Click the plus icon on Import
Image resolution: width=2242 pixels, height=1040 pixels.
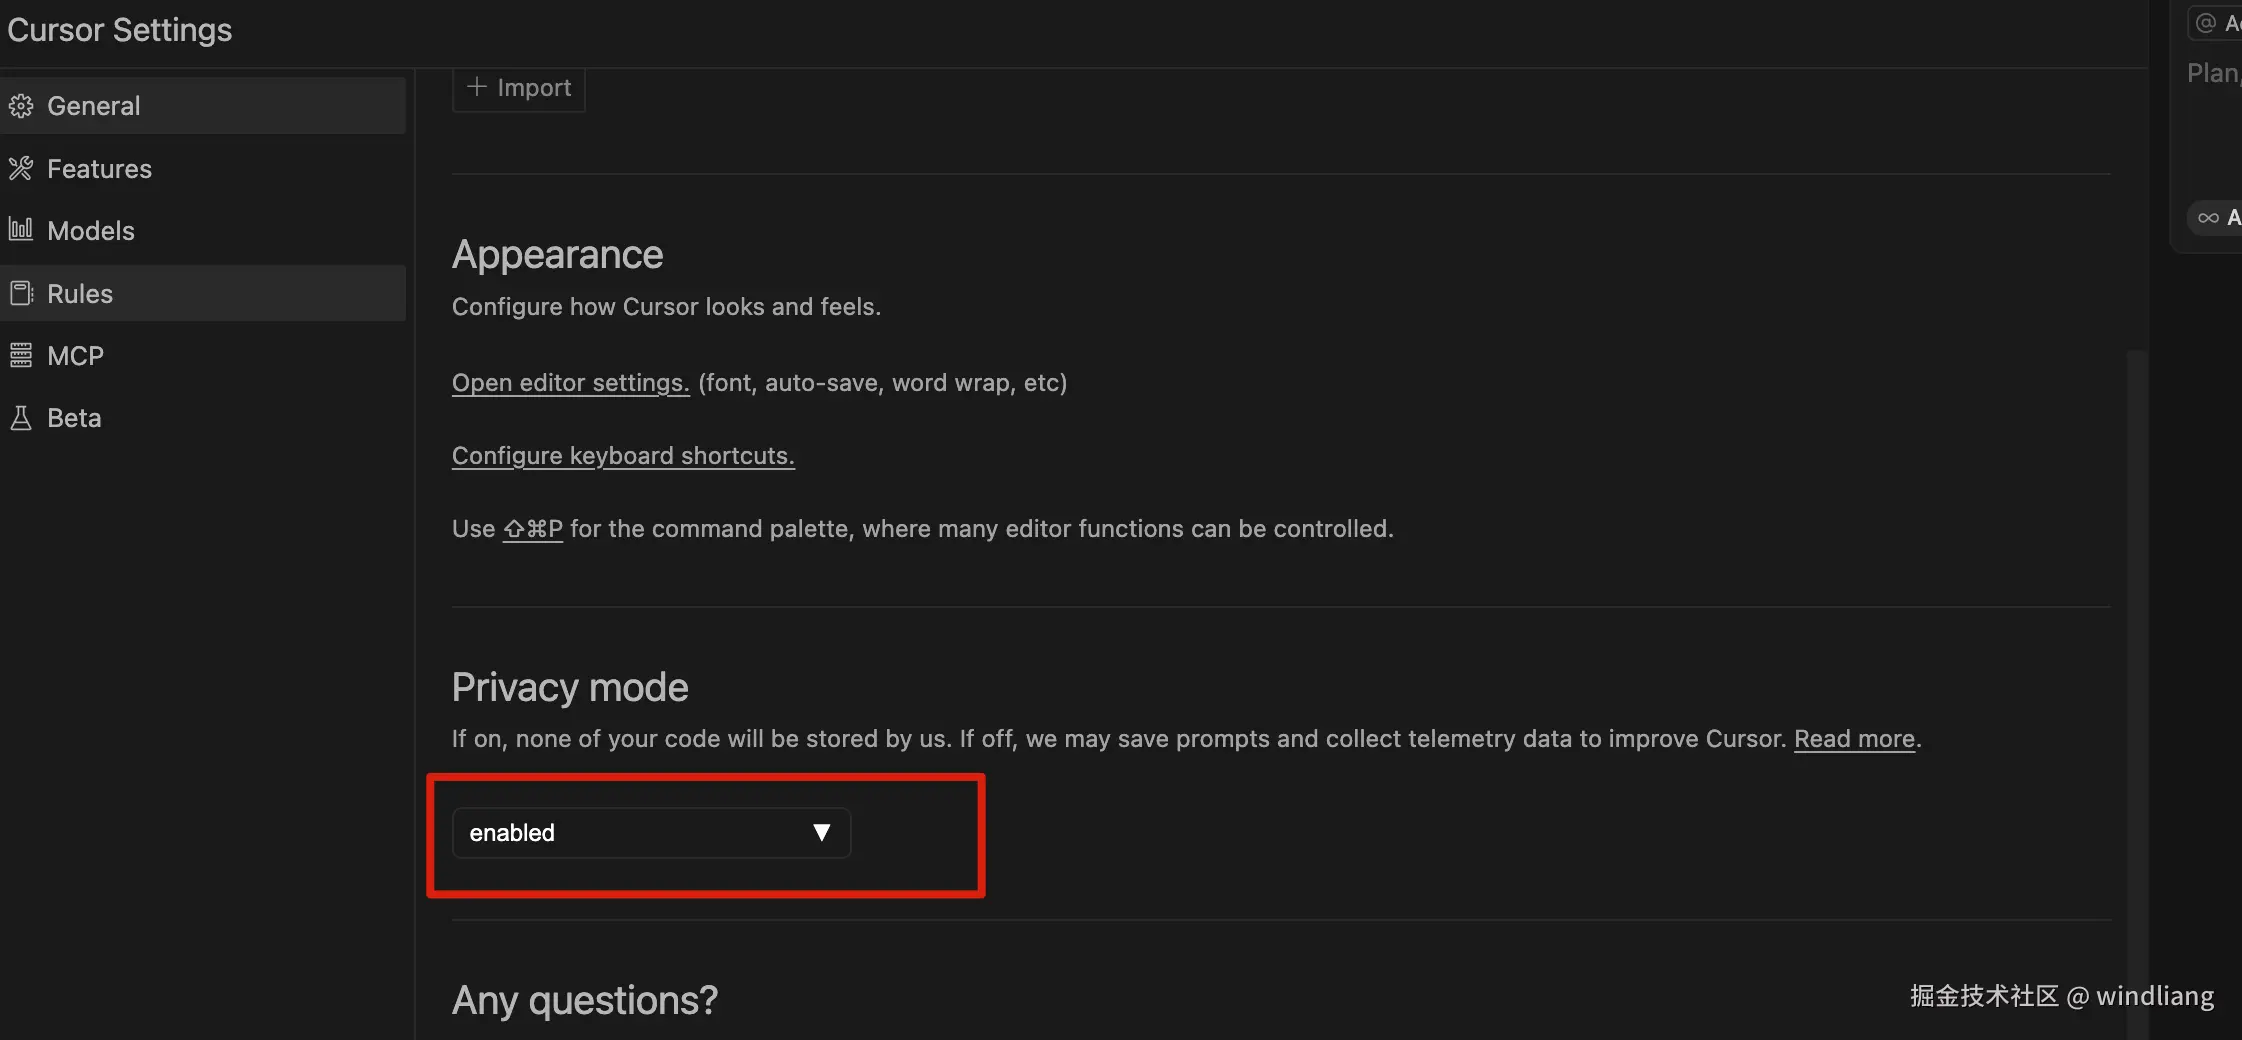pos(477,87)
